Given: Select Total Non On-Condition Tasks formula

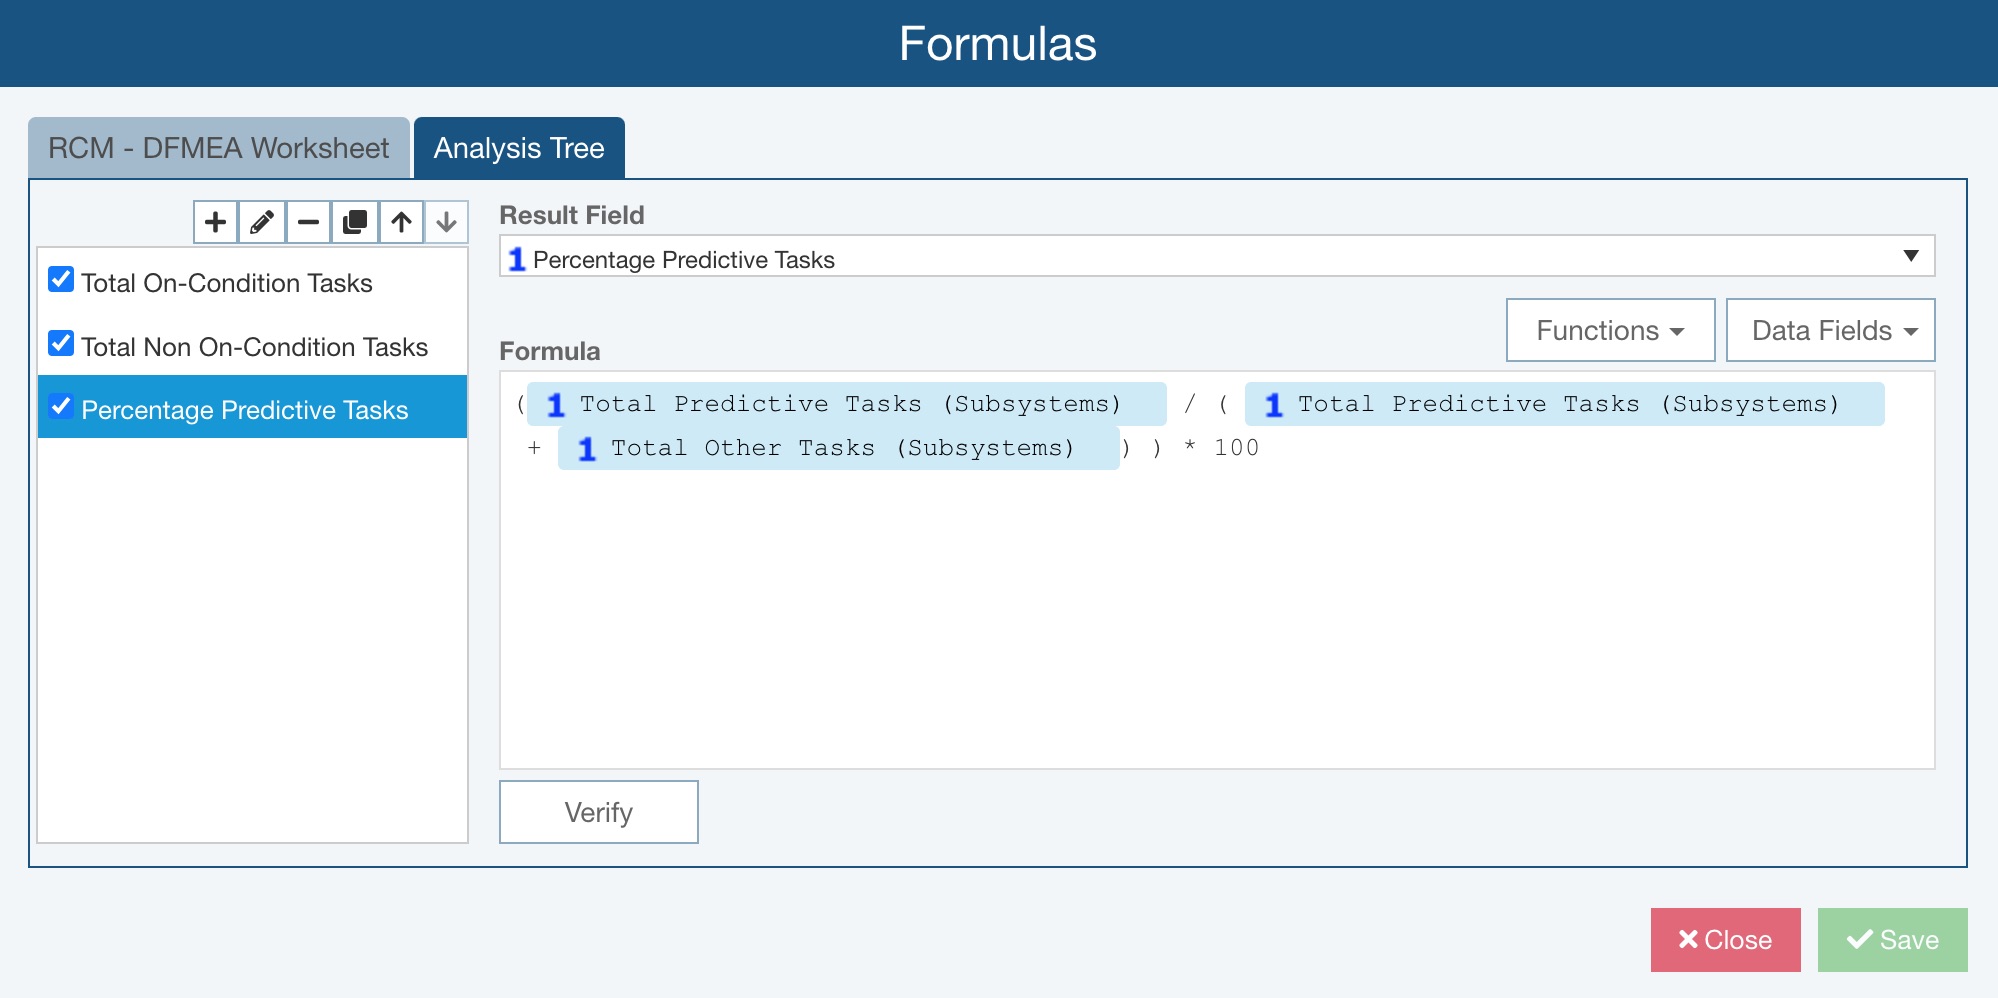Looking at the screenshot, I should tap(254, 347).
